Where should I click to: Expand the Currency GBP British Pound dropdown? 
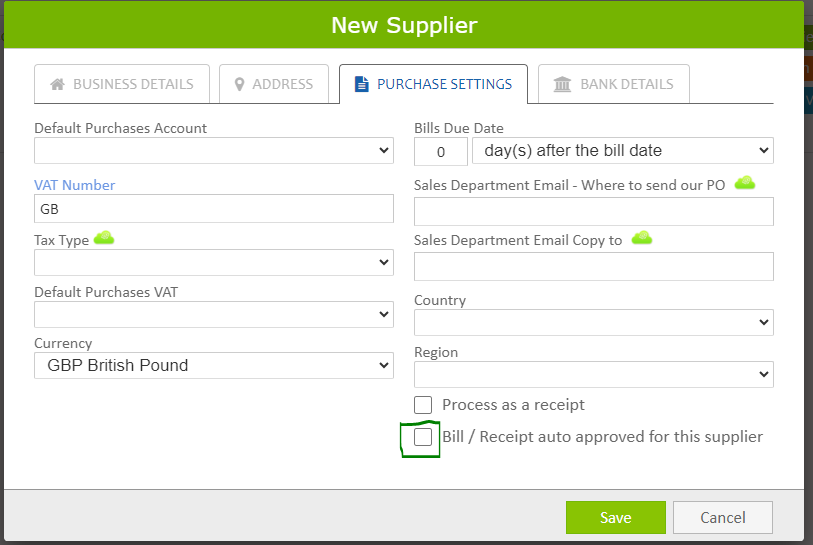[x=213, y=366]
